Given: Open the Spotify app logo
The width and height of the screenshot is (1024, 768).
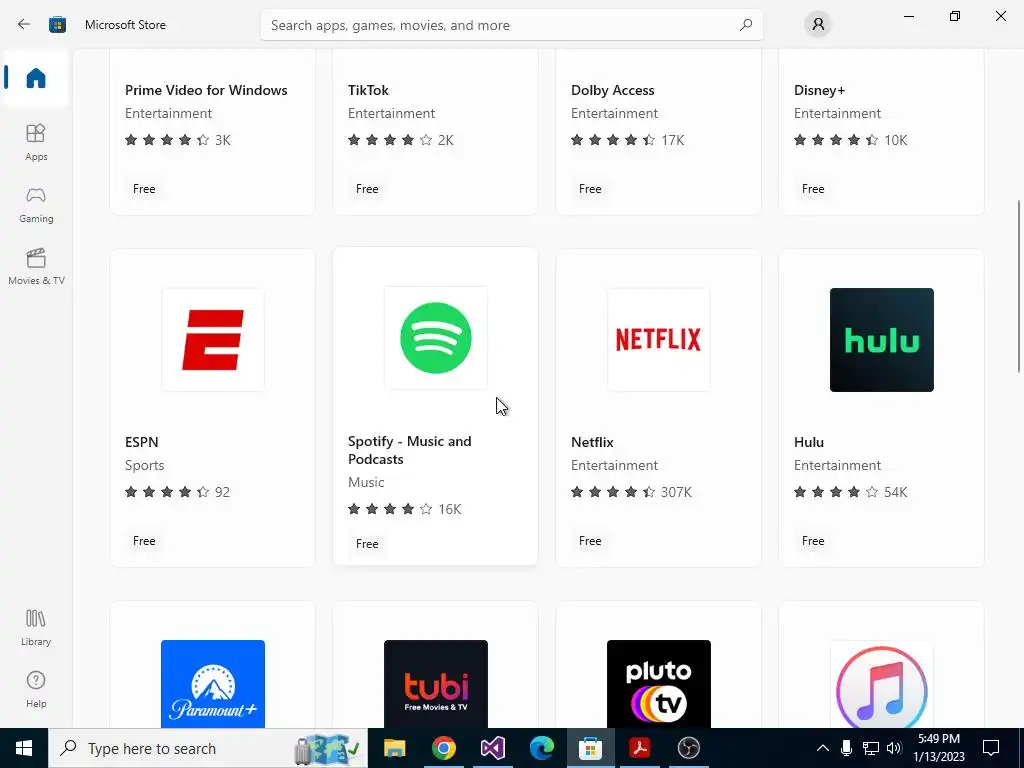Looking at the screenshot, I should tap(436, 338).
